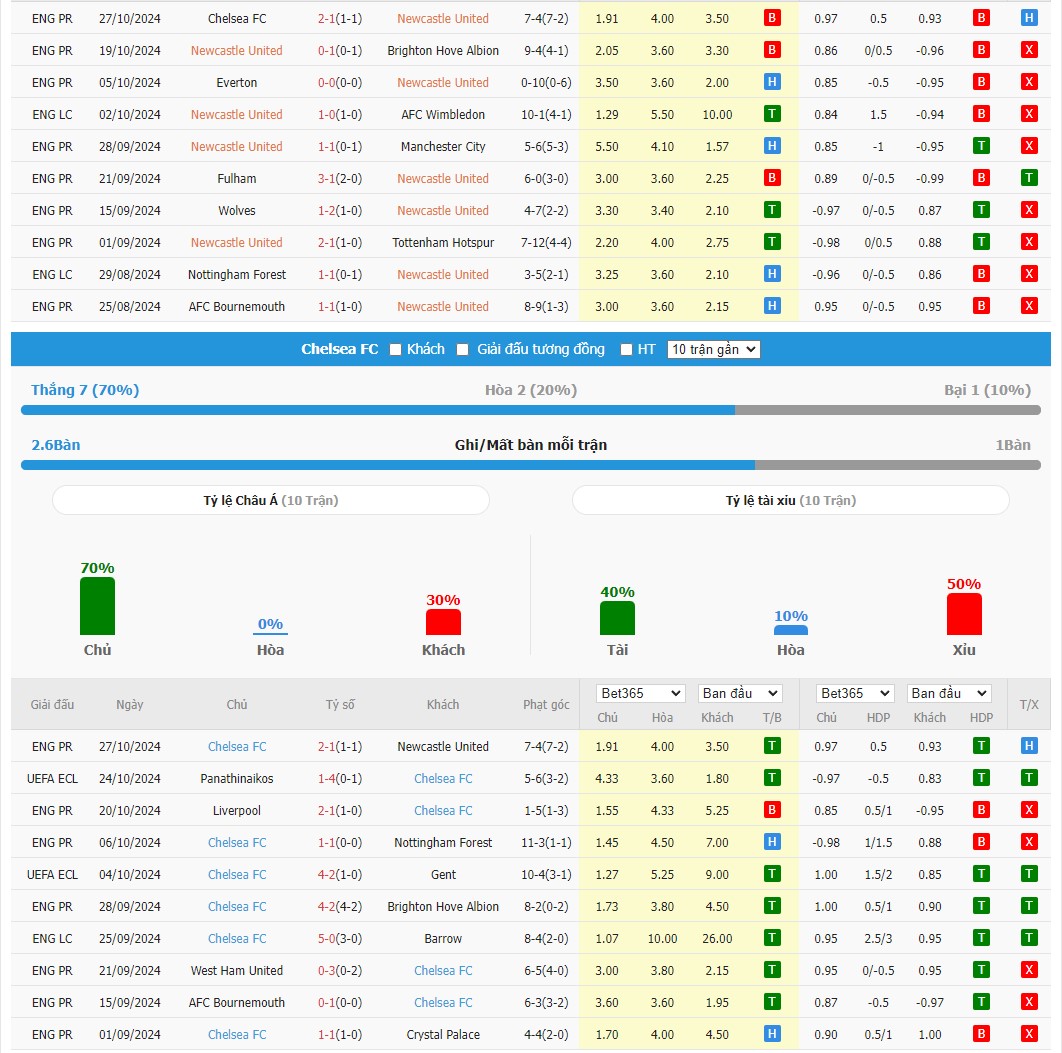1062x1053 pixels.
Task: Click the Barrow team link
Action: coord(443,939)
